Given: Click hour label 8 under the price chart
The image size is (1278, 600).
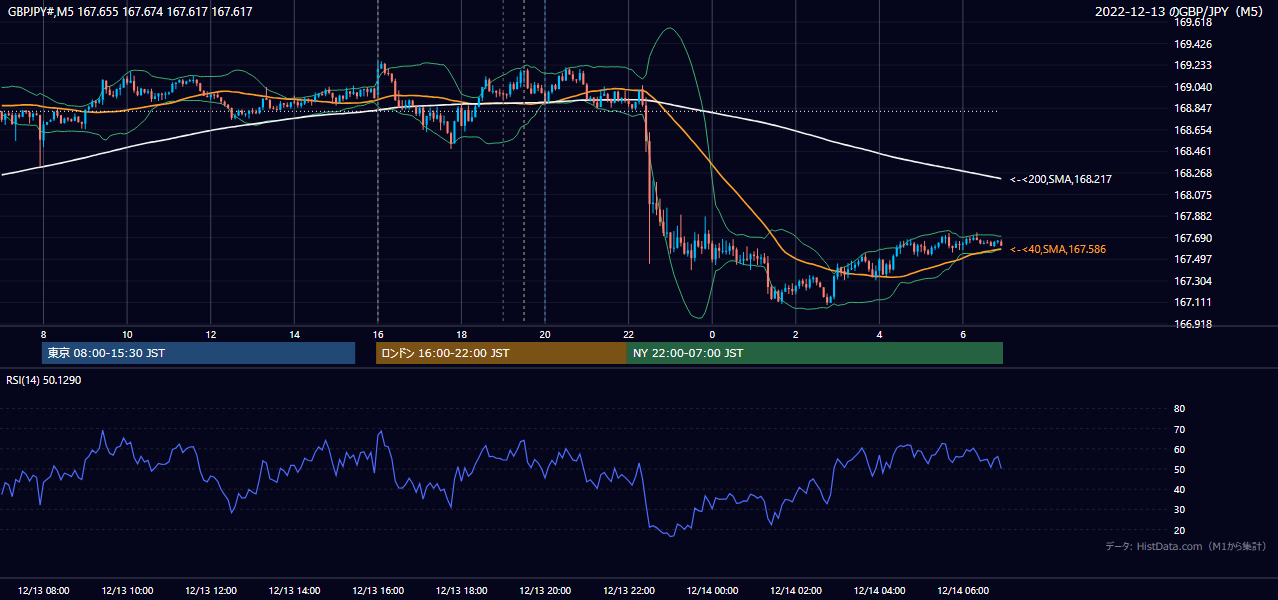Looking at the screenshot, I should [x=43, y=334].
